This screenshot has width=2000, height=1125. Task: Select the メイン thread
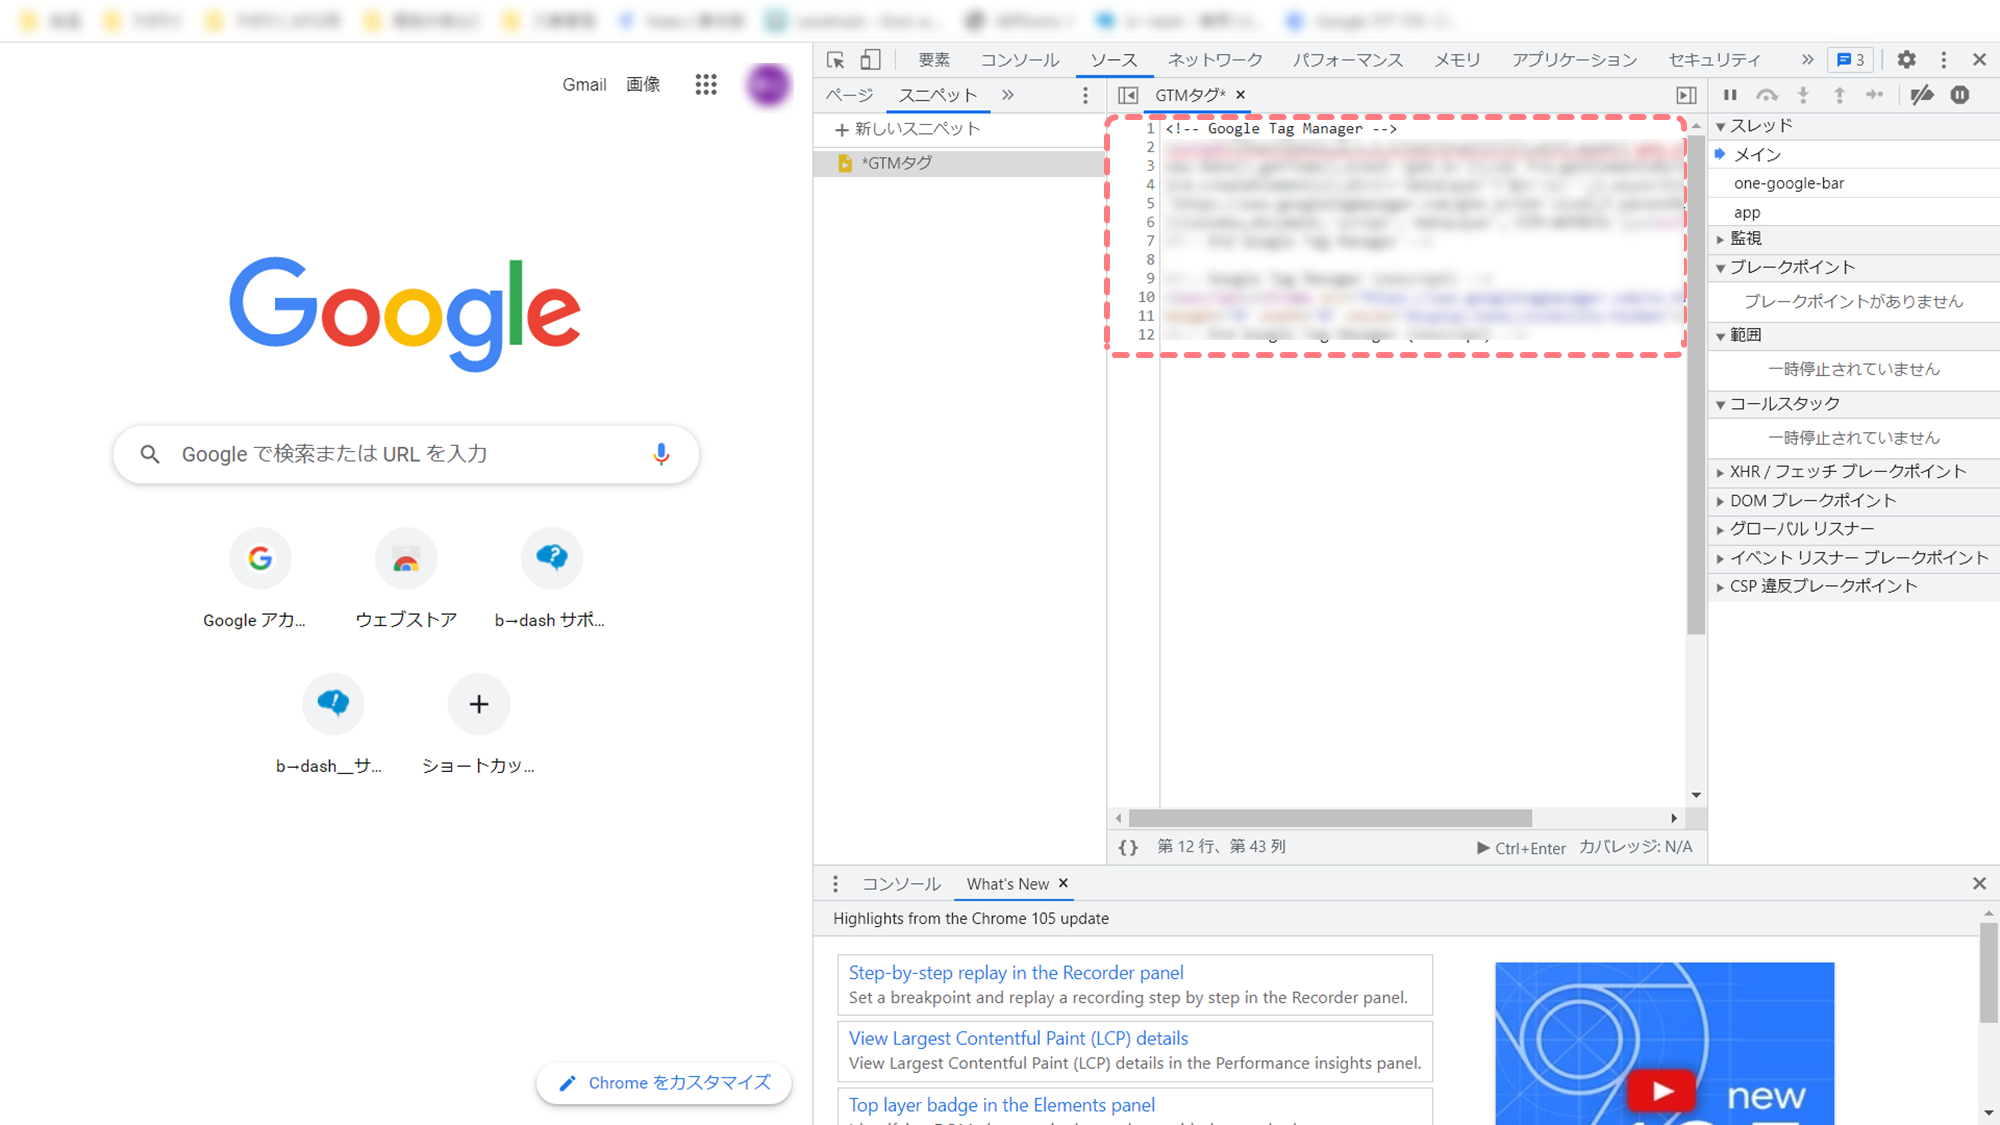(1854, 155)
